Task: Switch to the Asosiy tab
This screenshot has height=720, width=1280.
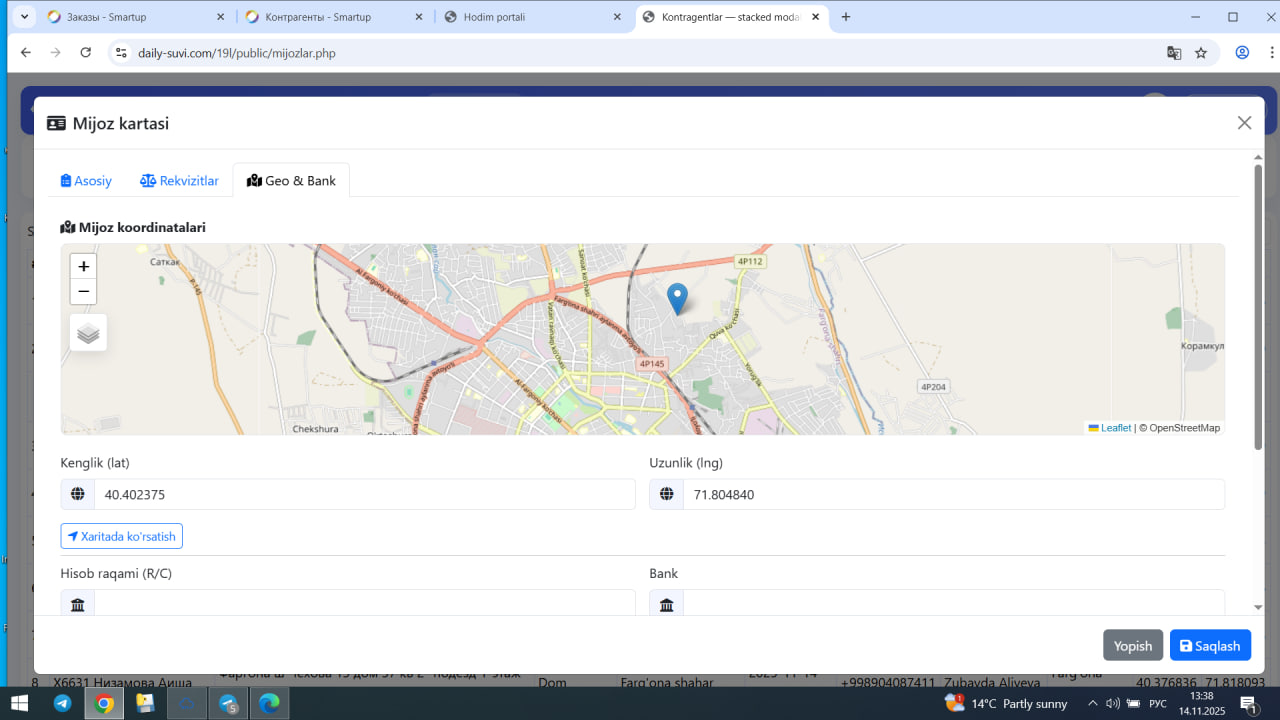Action: click(86, 181)
